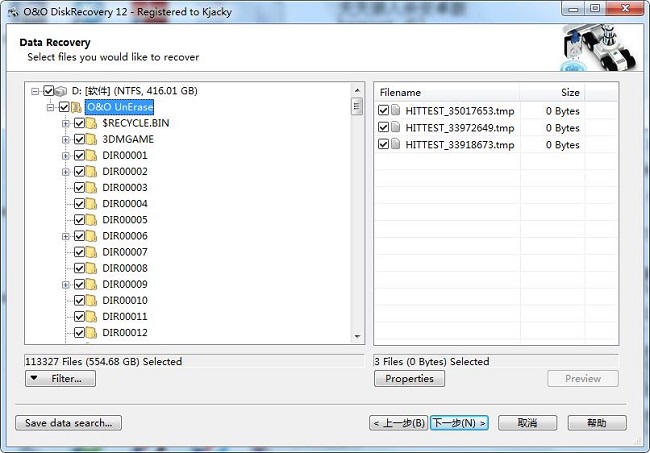Expand the DIR00001 folder
This screenshot has height=453, width=650.
tap(65, 156)
